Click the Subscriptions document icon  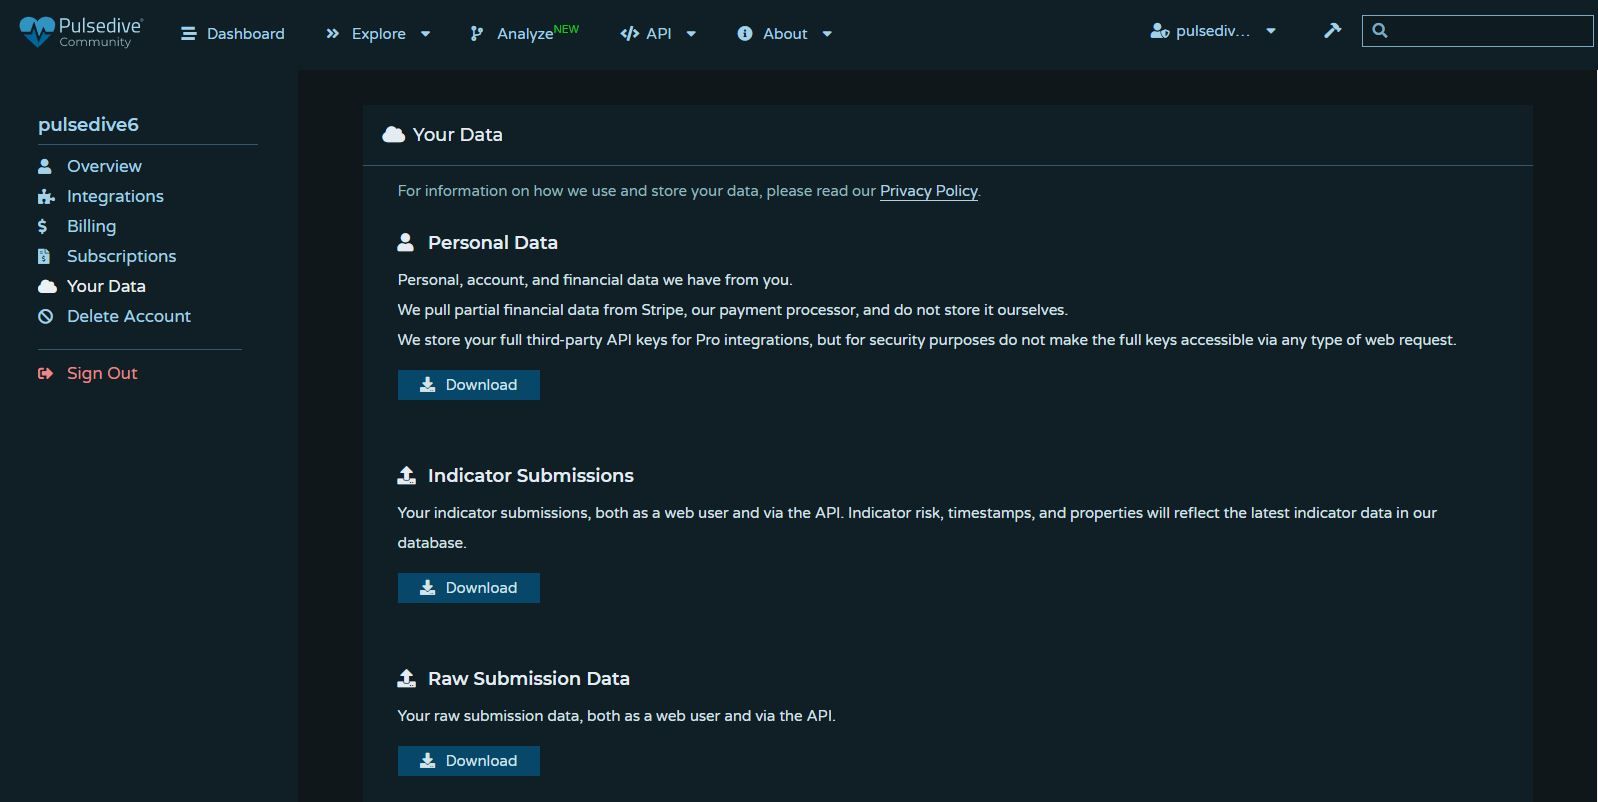click(x=44, y=256)
